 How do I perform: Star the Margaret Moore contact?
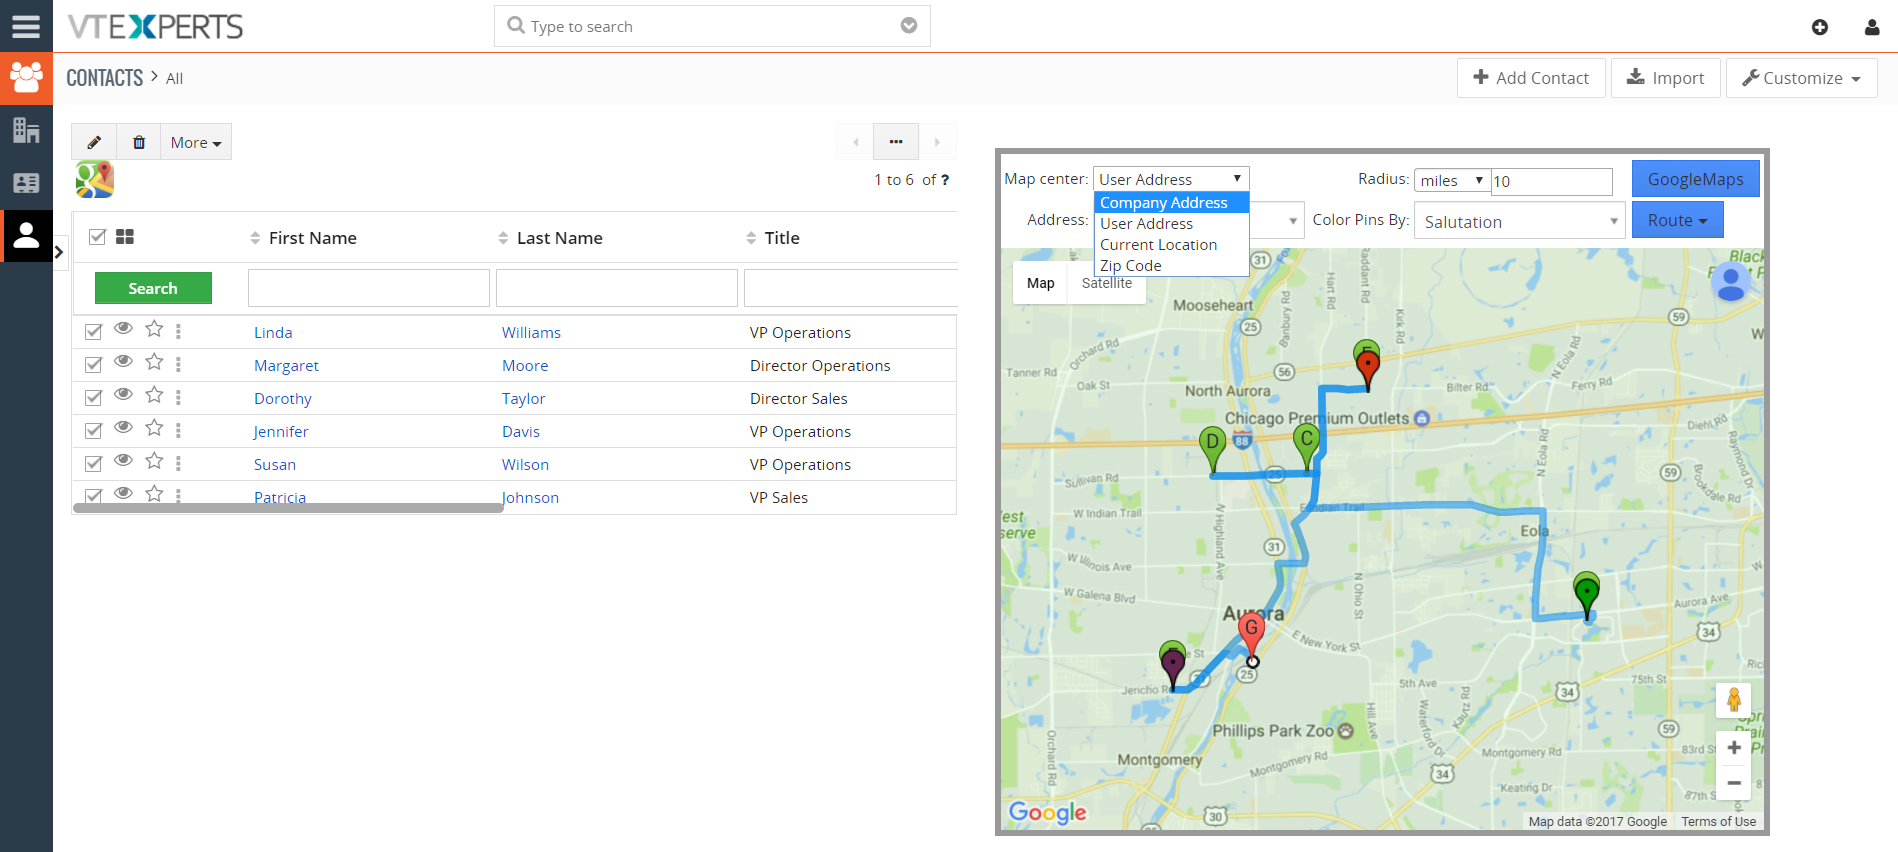click(x=154, y=362)
